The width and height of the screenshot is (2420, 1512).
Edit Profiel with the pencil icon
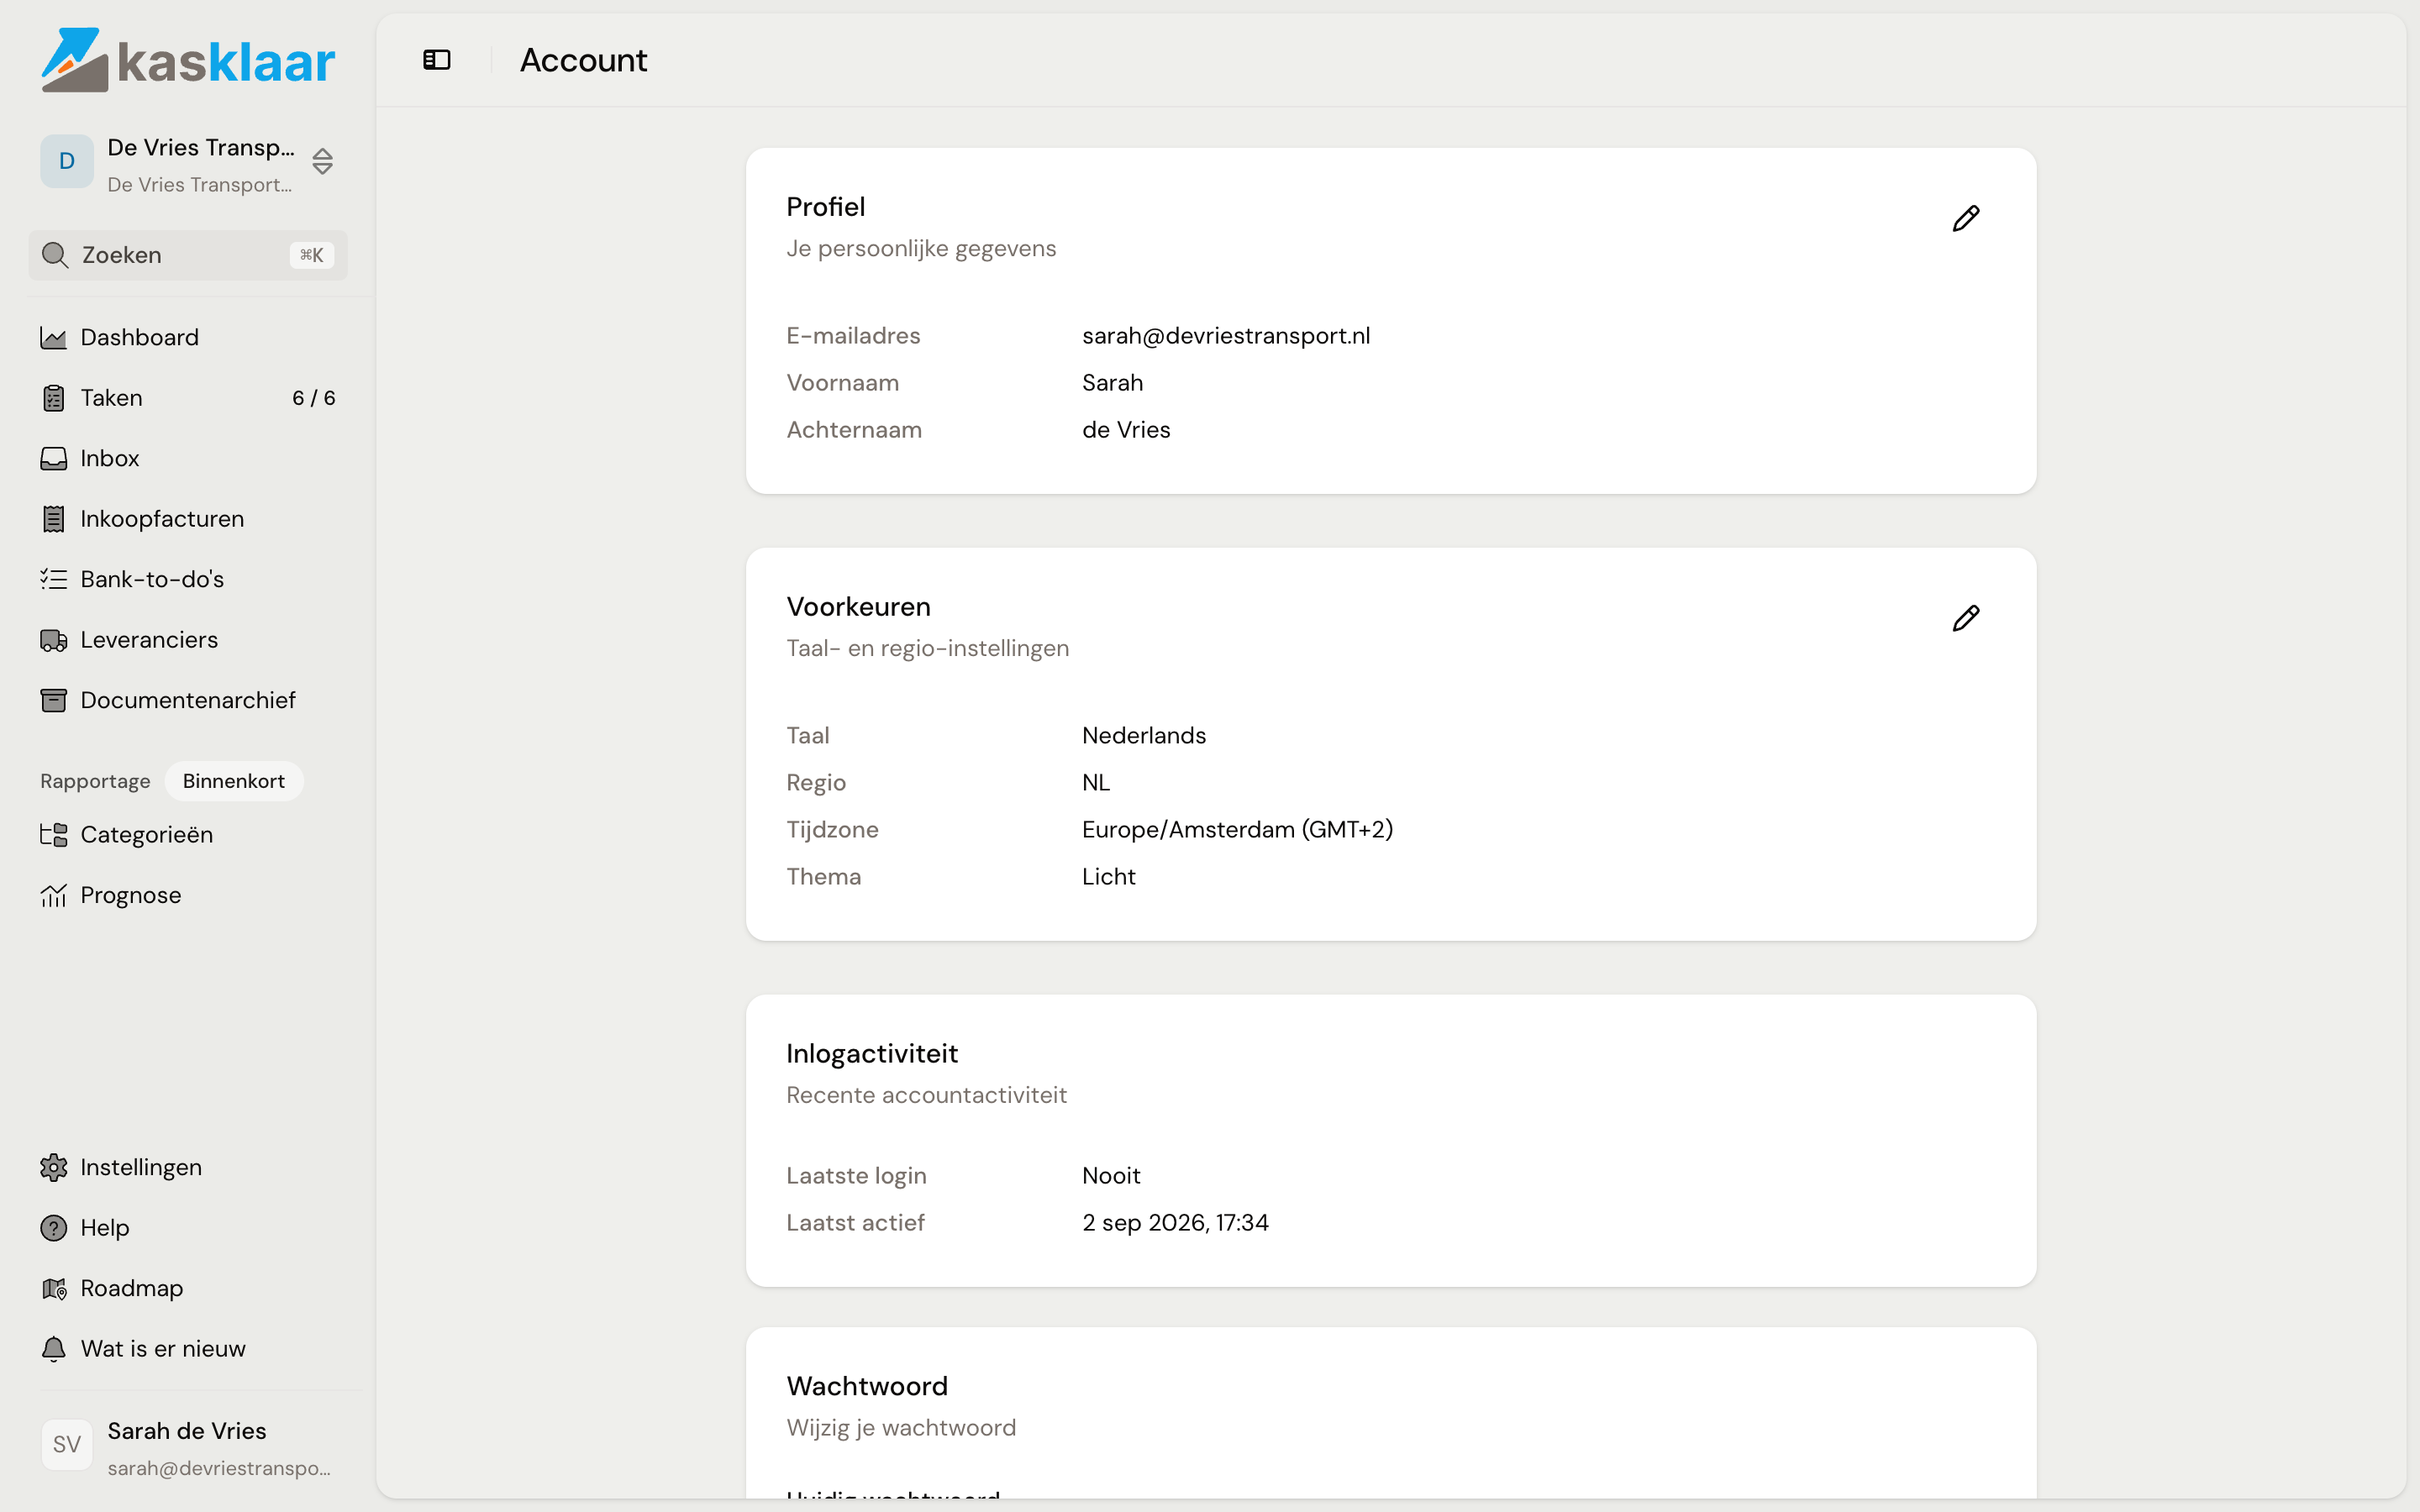click(1965, 219)
